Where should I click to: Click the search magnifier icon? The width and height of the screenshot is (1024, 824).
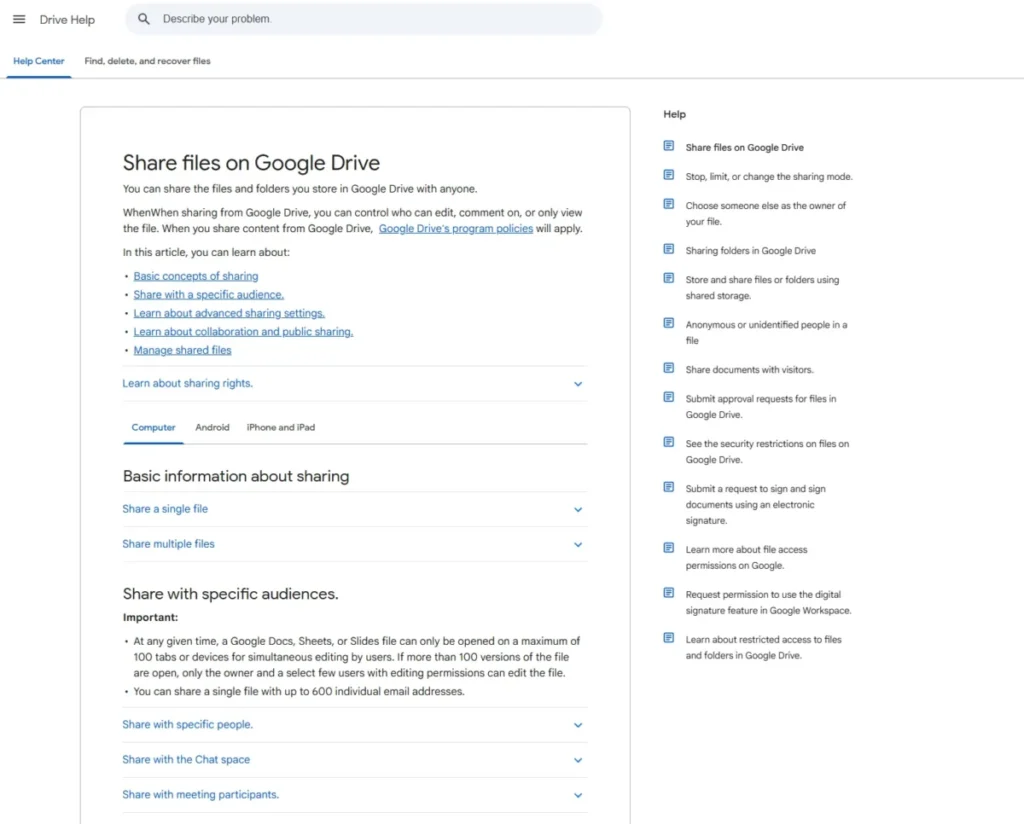144,19
